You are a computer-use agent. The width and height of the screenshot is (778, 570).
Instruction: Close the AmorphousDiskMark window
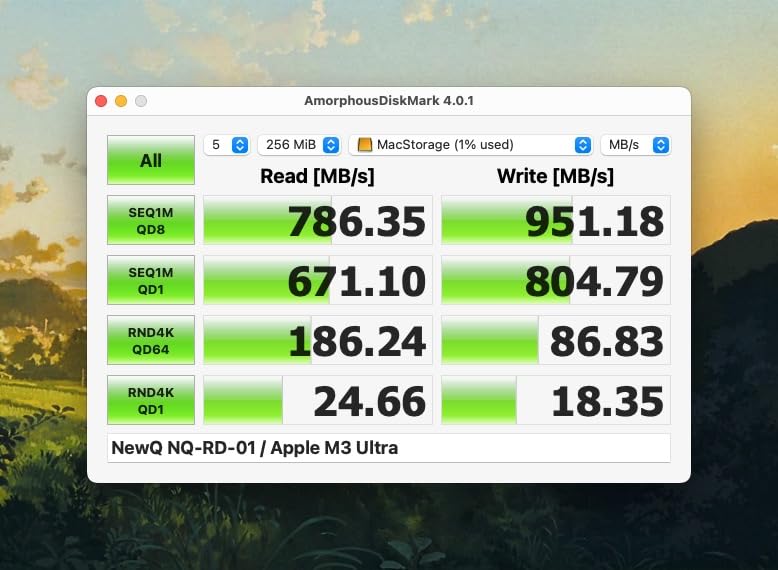[101, 101]
